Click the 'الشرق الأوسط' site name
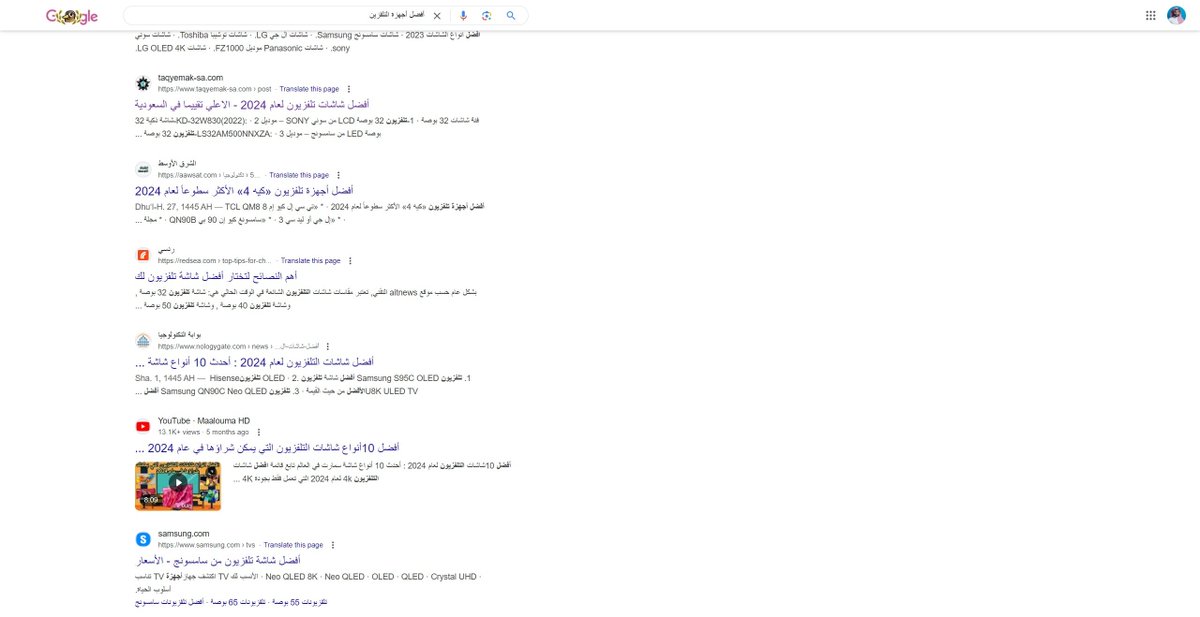This screenshot has height=617, width=1200. click(177, 163)
